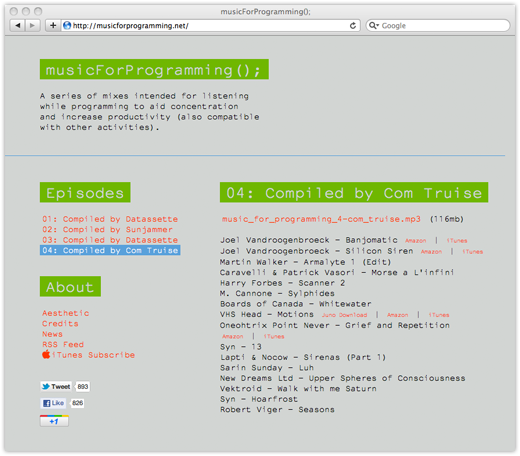Click track 'New Dreams Ltd - Upper Spheres of Consciousness'

coord(343,378)
